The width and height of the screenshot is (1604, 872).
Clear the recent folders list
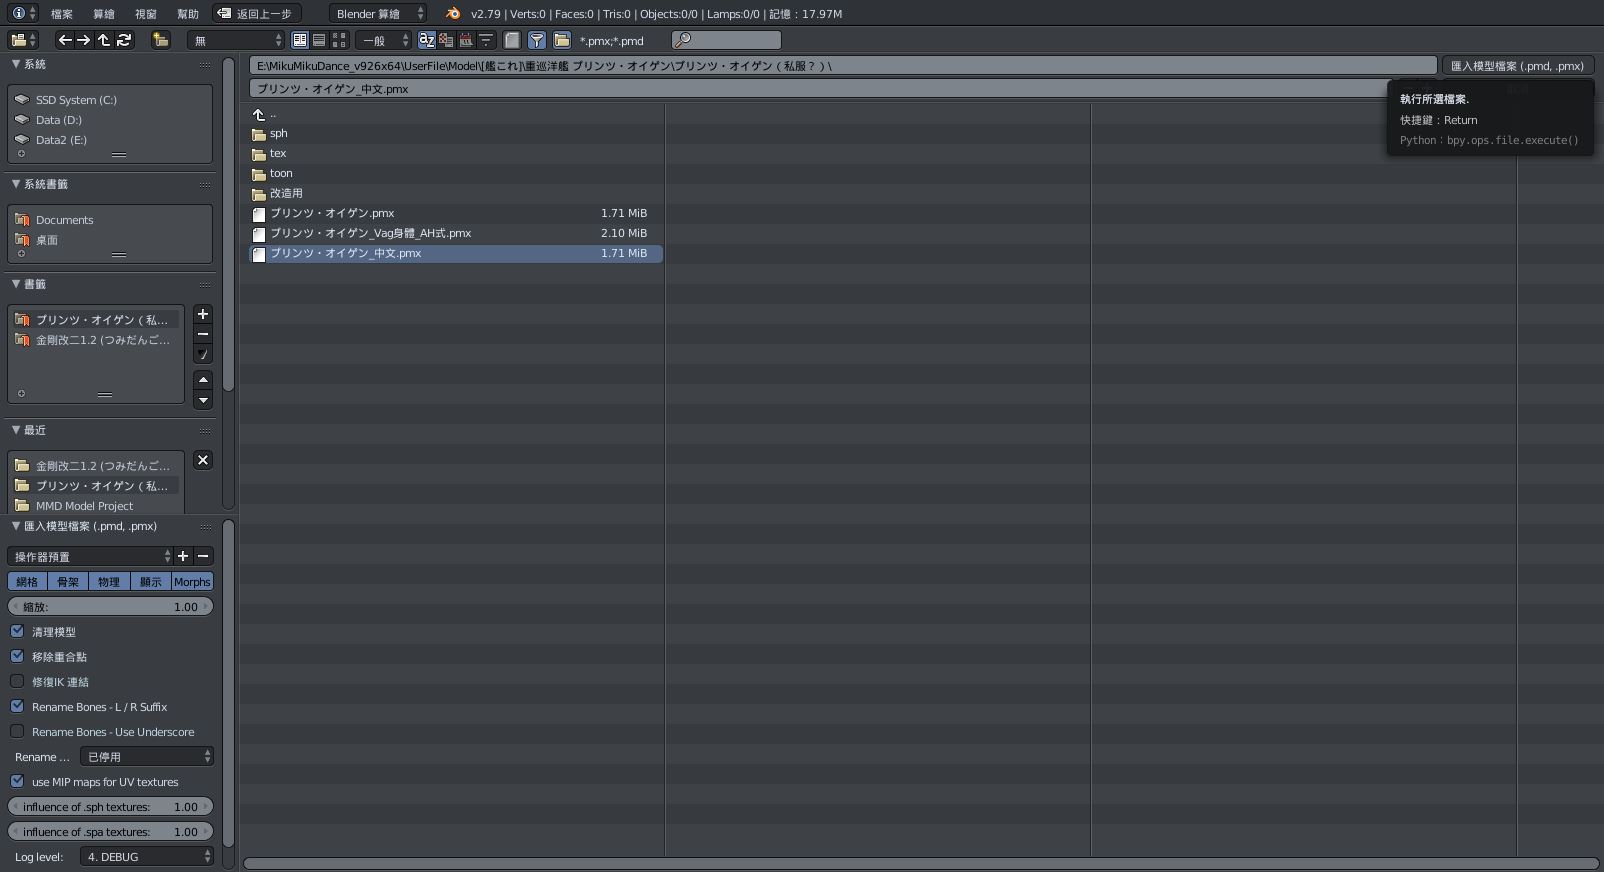pos(203,460)
